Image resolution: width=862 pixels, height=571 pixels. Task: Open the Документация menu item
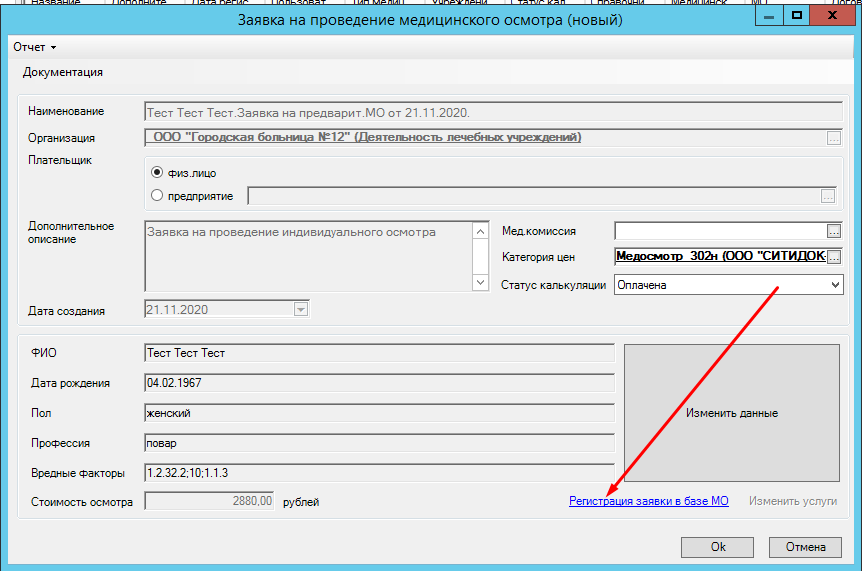coord(63,72)
